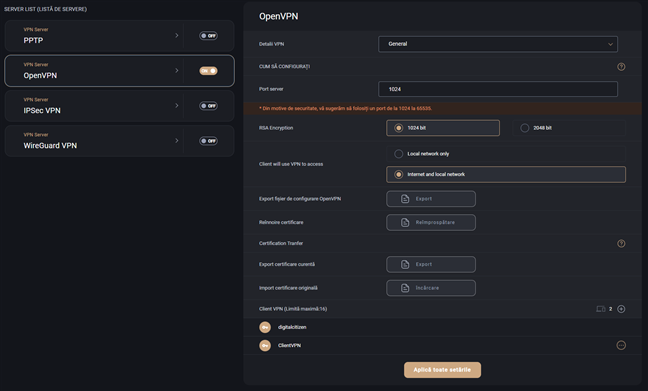648x391 pixels.
Task: Open the Detalii VPN General dropdown
Action: [x=498, y=44]
